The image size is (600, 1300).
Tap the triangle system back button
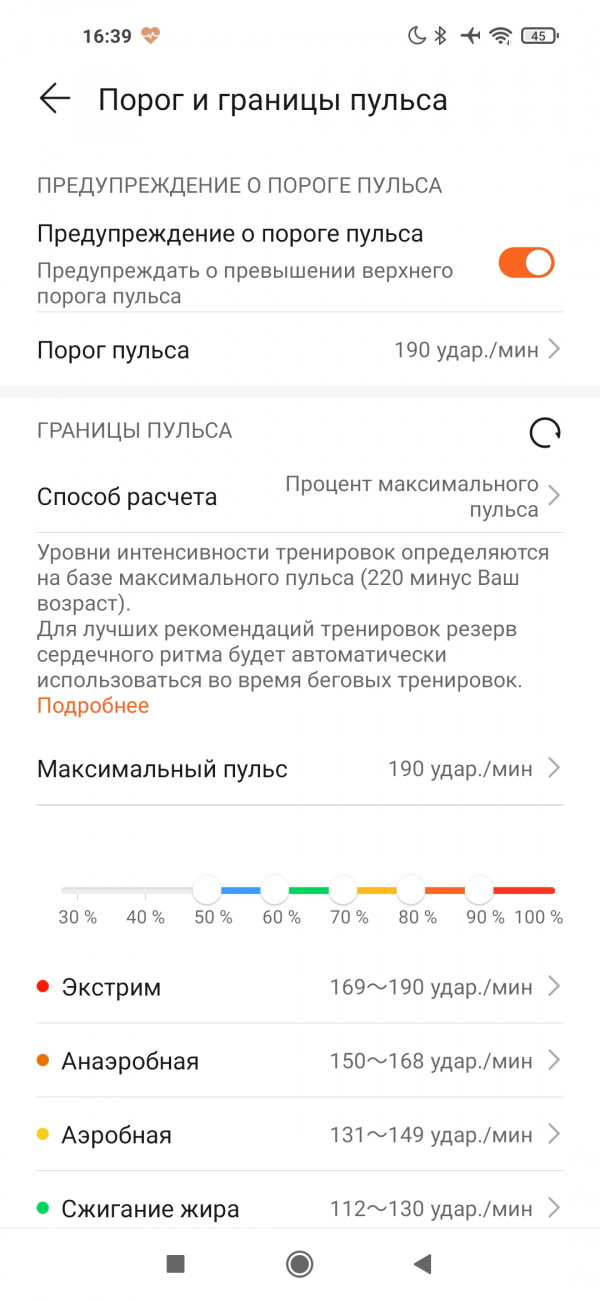422,1264
